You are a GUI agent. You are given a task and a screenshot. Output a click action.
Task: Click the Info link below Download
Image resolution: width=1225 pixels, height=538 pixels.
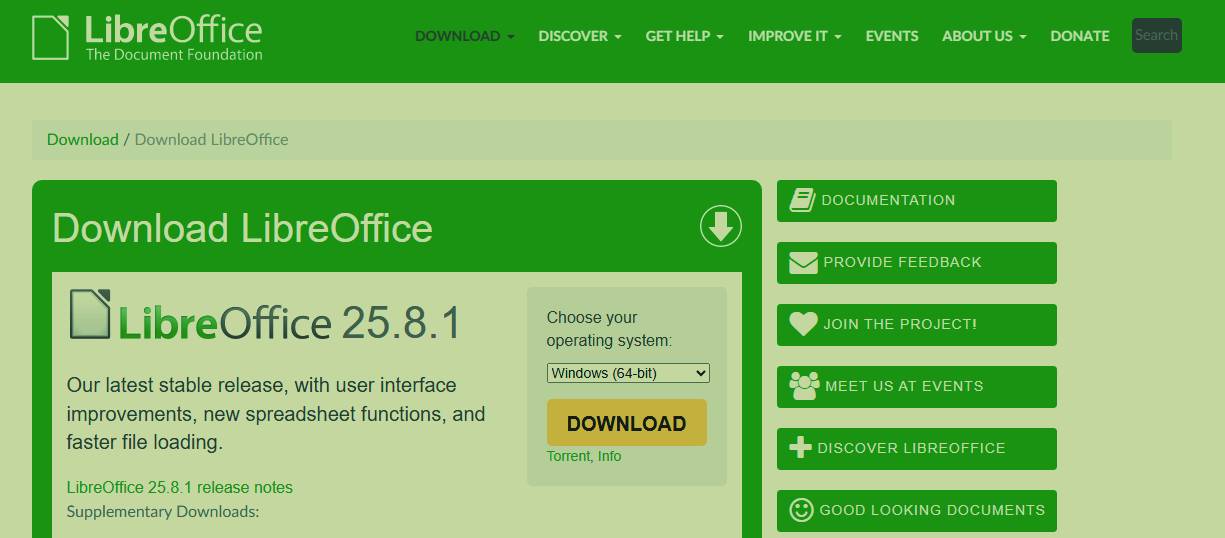610,456
